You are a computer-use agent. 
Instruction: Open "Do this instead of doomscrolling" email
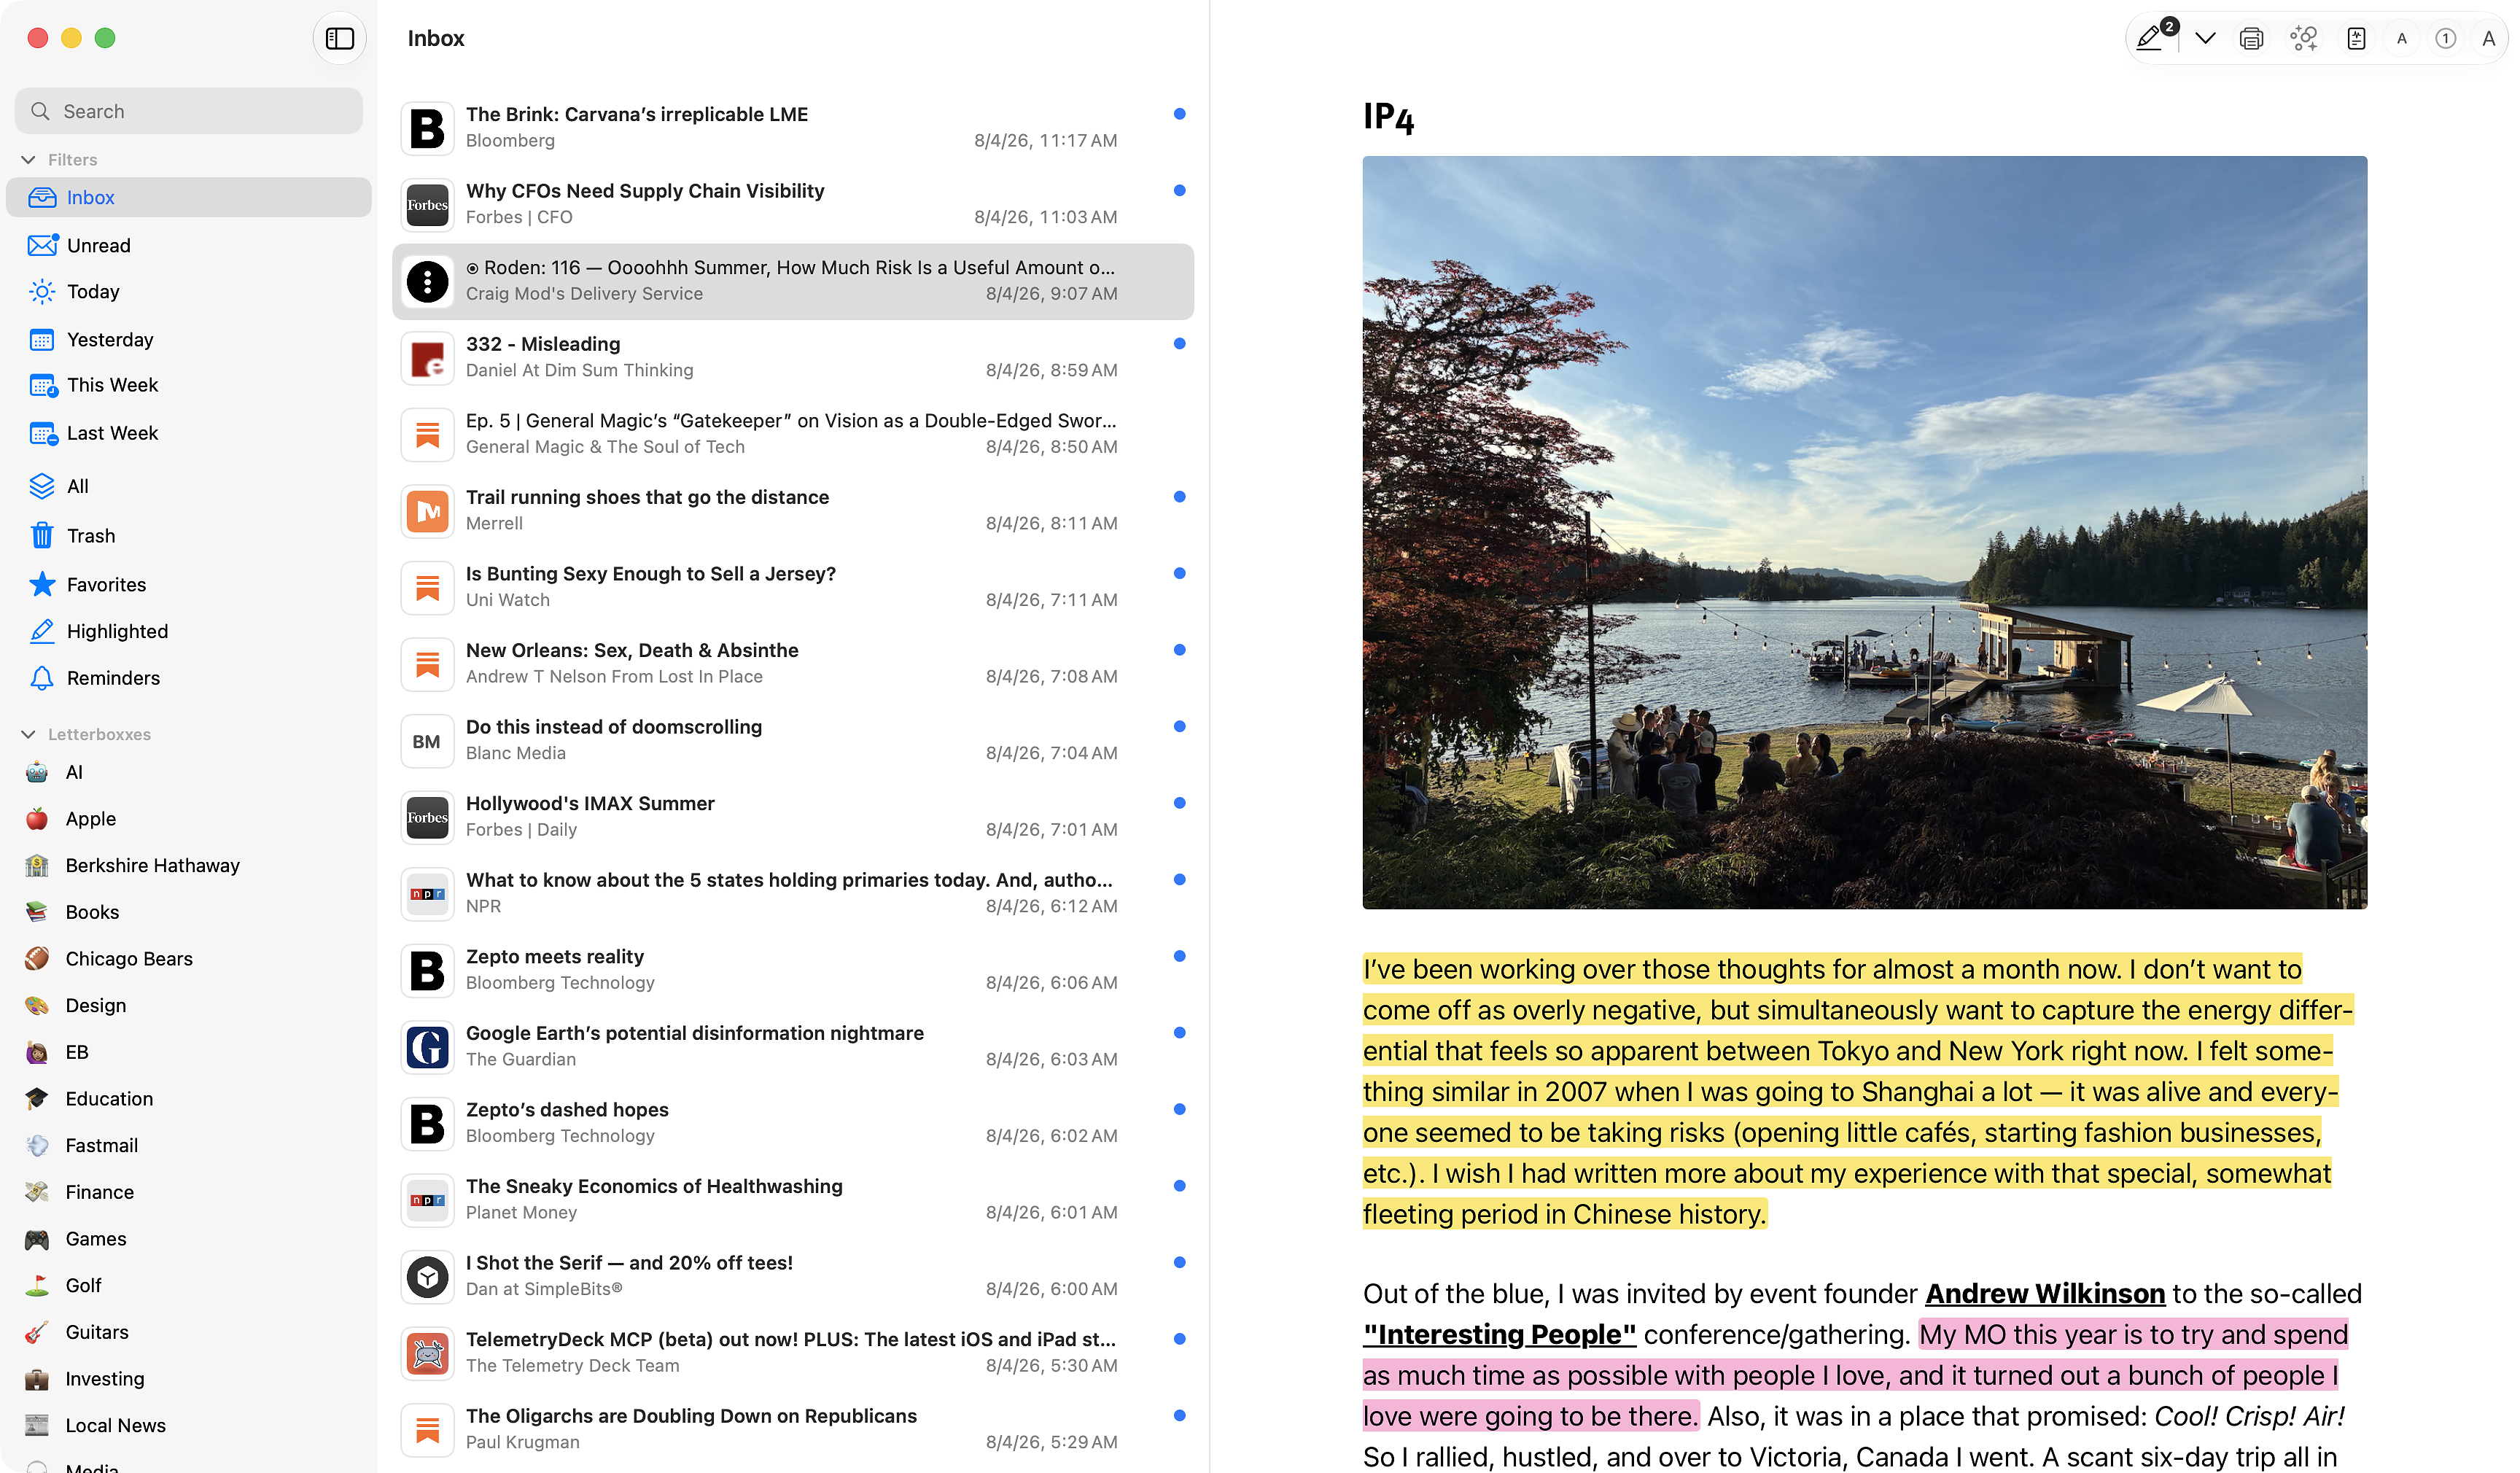(793, 740)
